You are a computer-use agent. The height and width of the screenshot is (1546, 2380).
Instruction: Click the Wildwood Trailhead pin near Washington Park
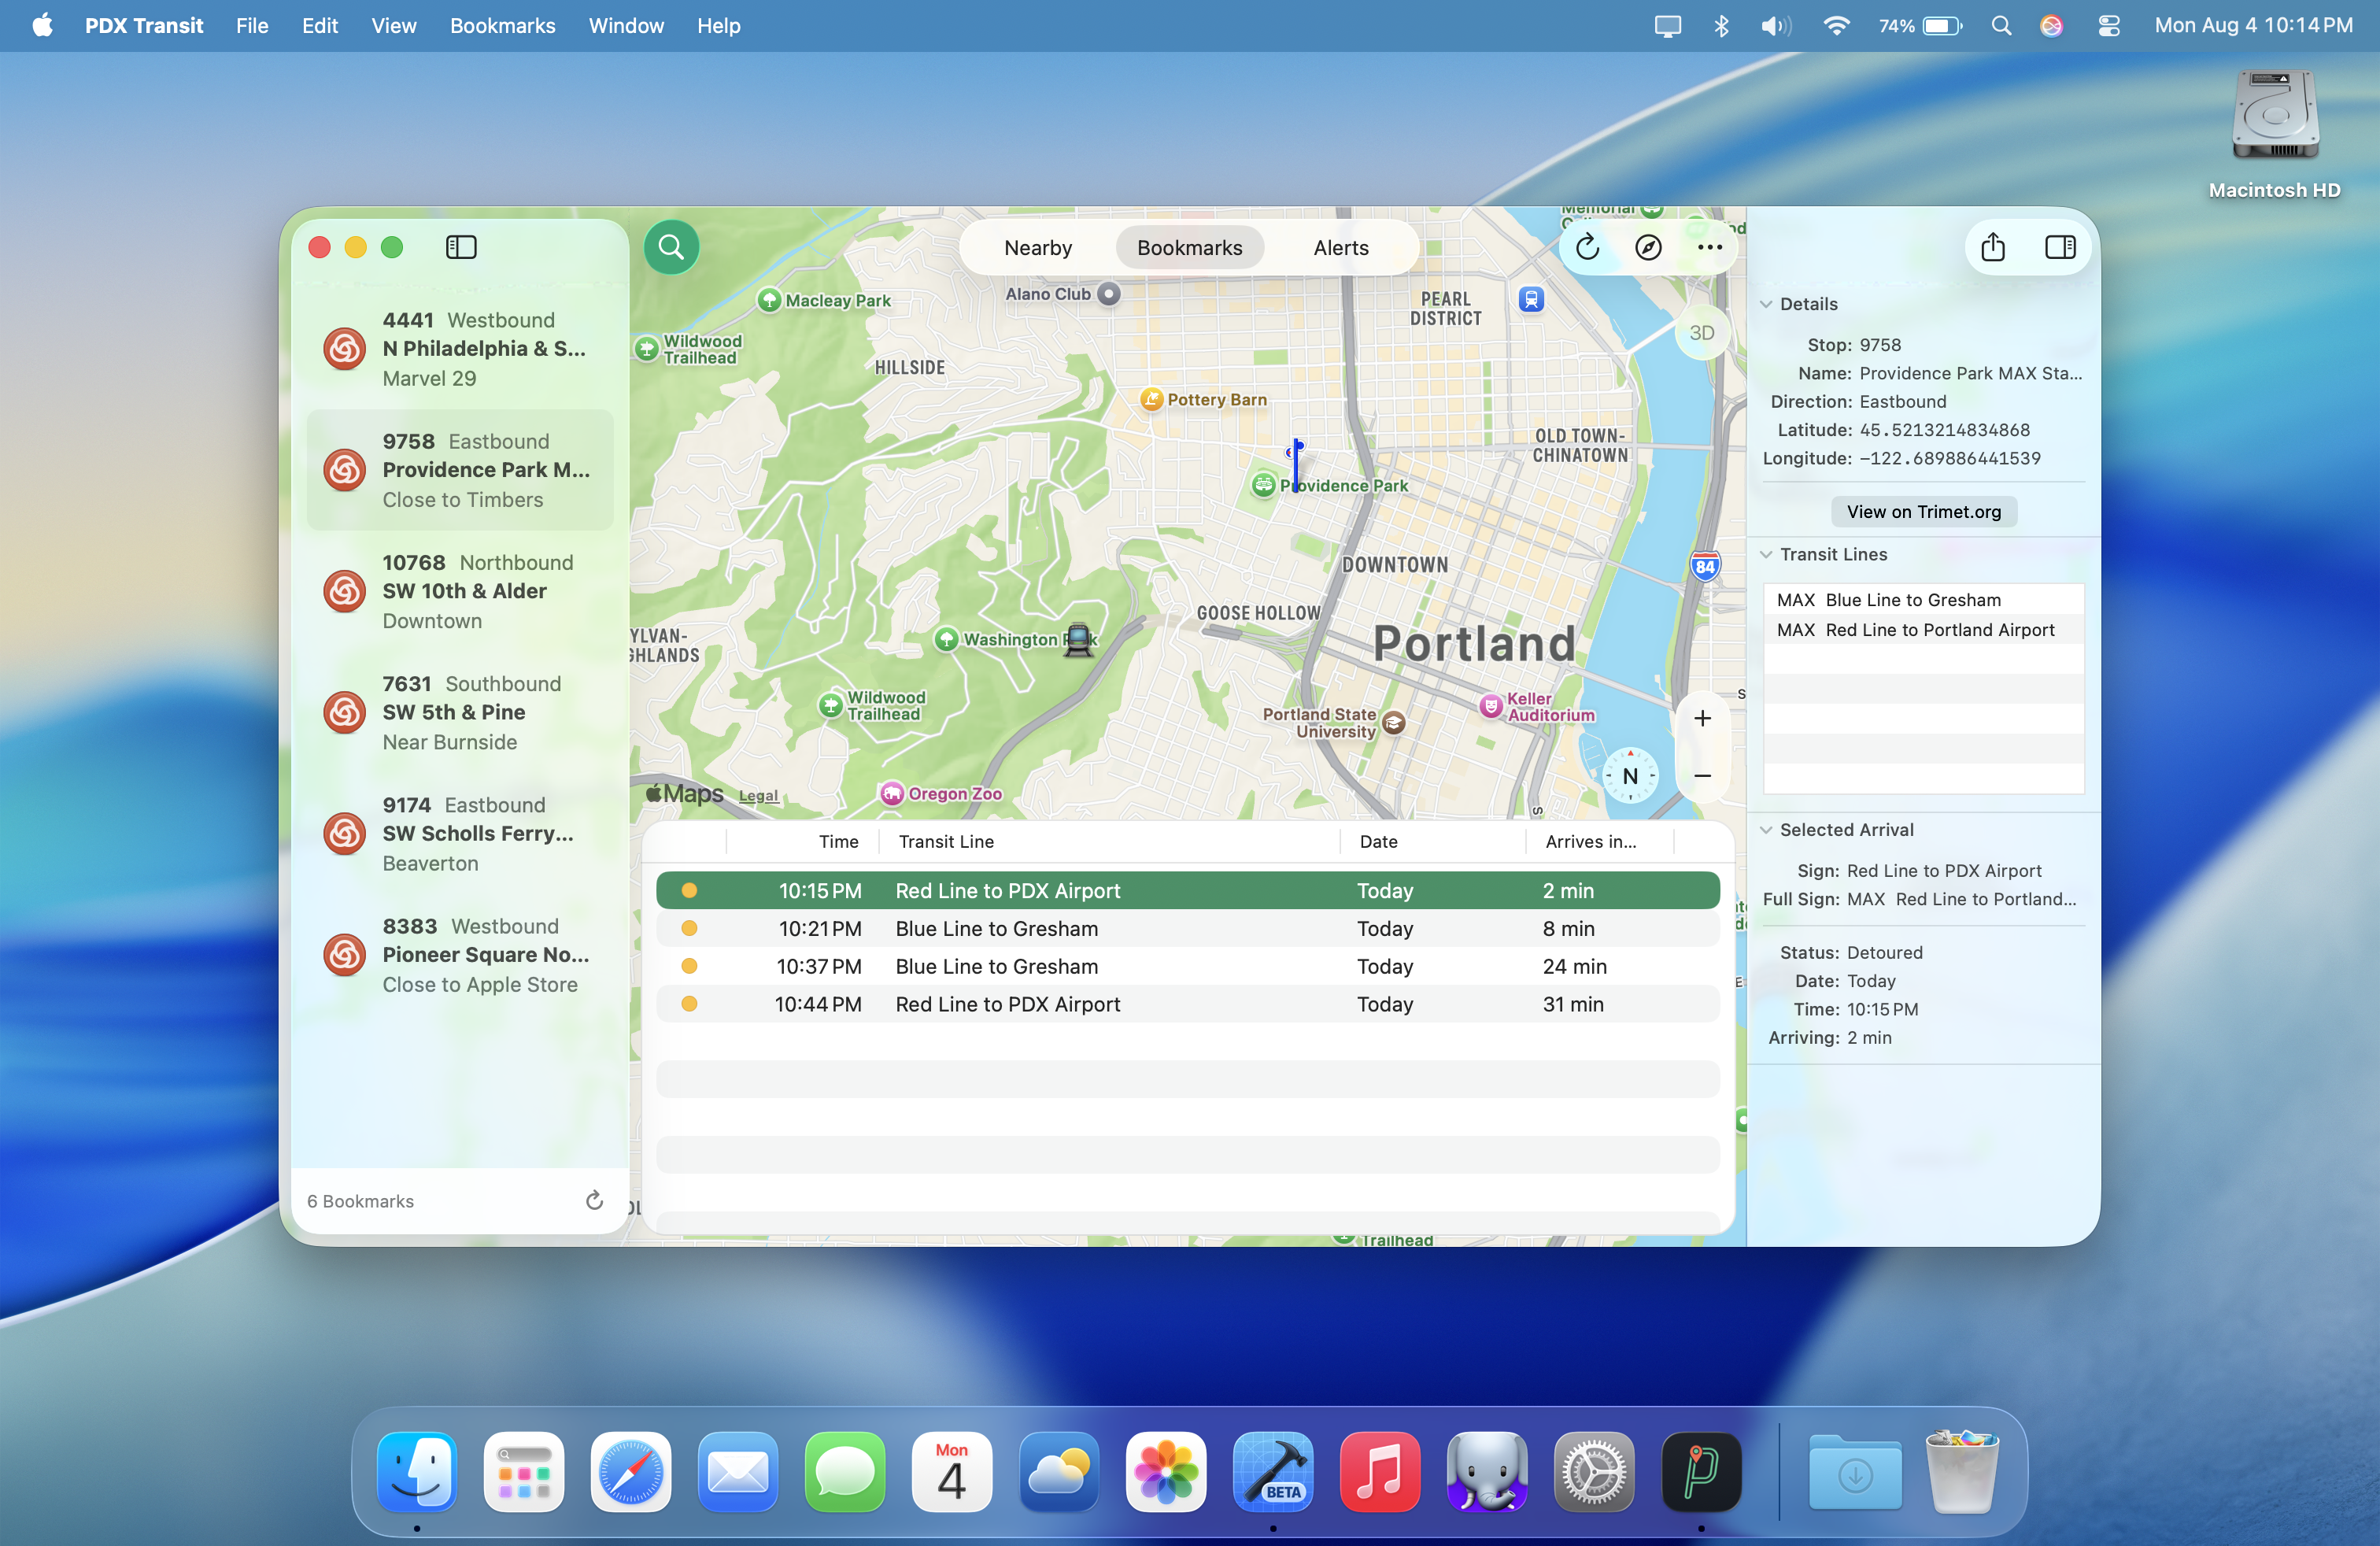(x=830, y=705)
